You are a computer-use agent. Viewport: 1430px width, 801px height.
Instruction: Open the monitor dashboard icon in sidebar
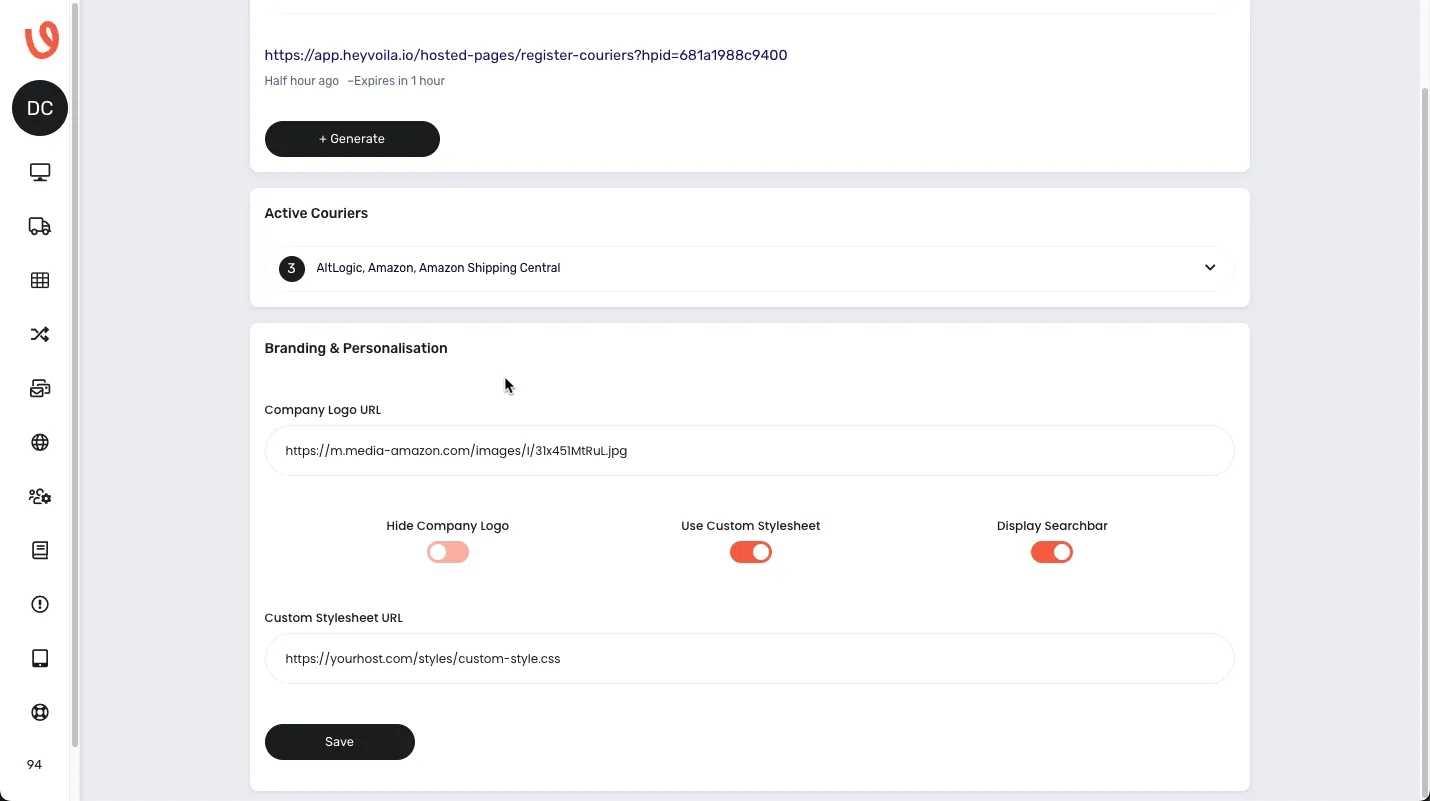40,172
